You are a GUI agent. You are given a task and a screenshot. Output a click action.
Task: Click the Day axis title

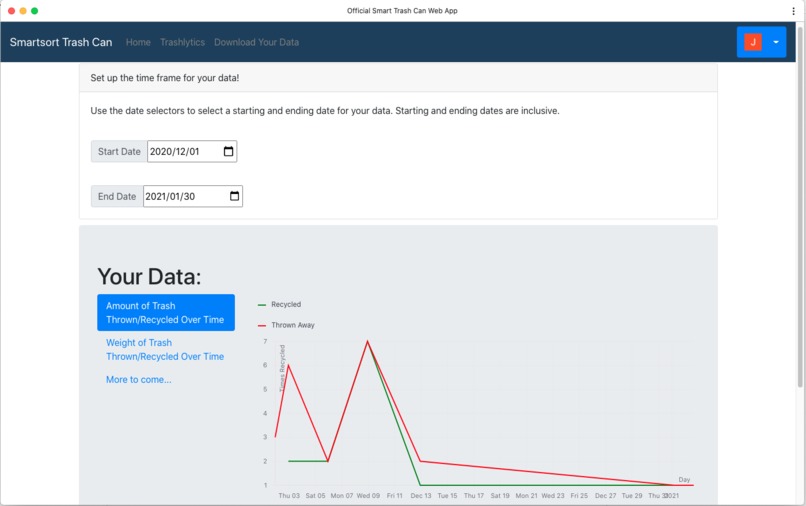(684, 479)
